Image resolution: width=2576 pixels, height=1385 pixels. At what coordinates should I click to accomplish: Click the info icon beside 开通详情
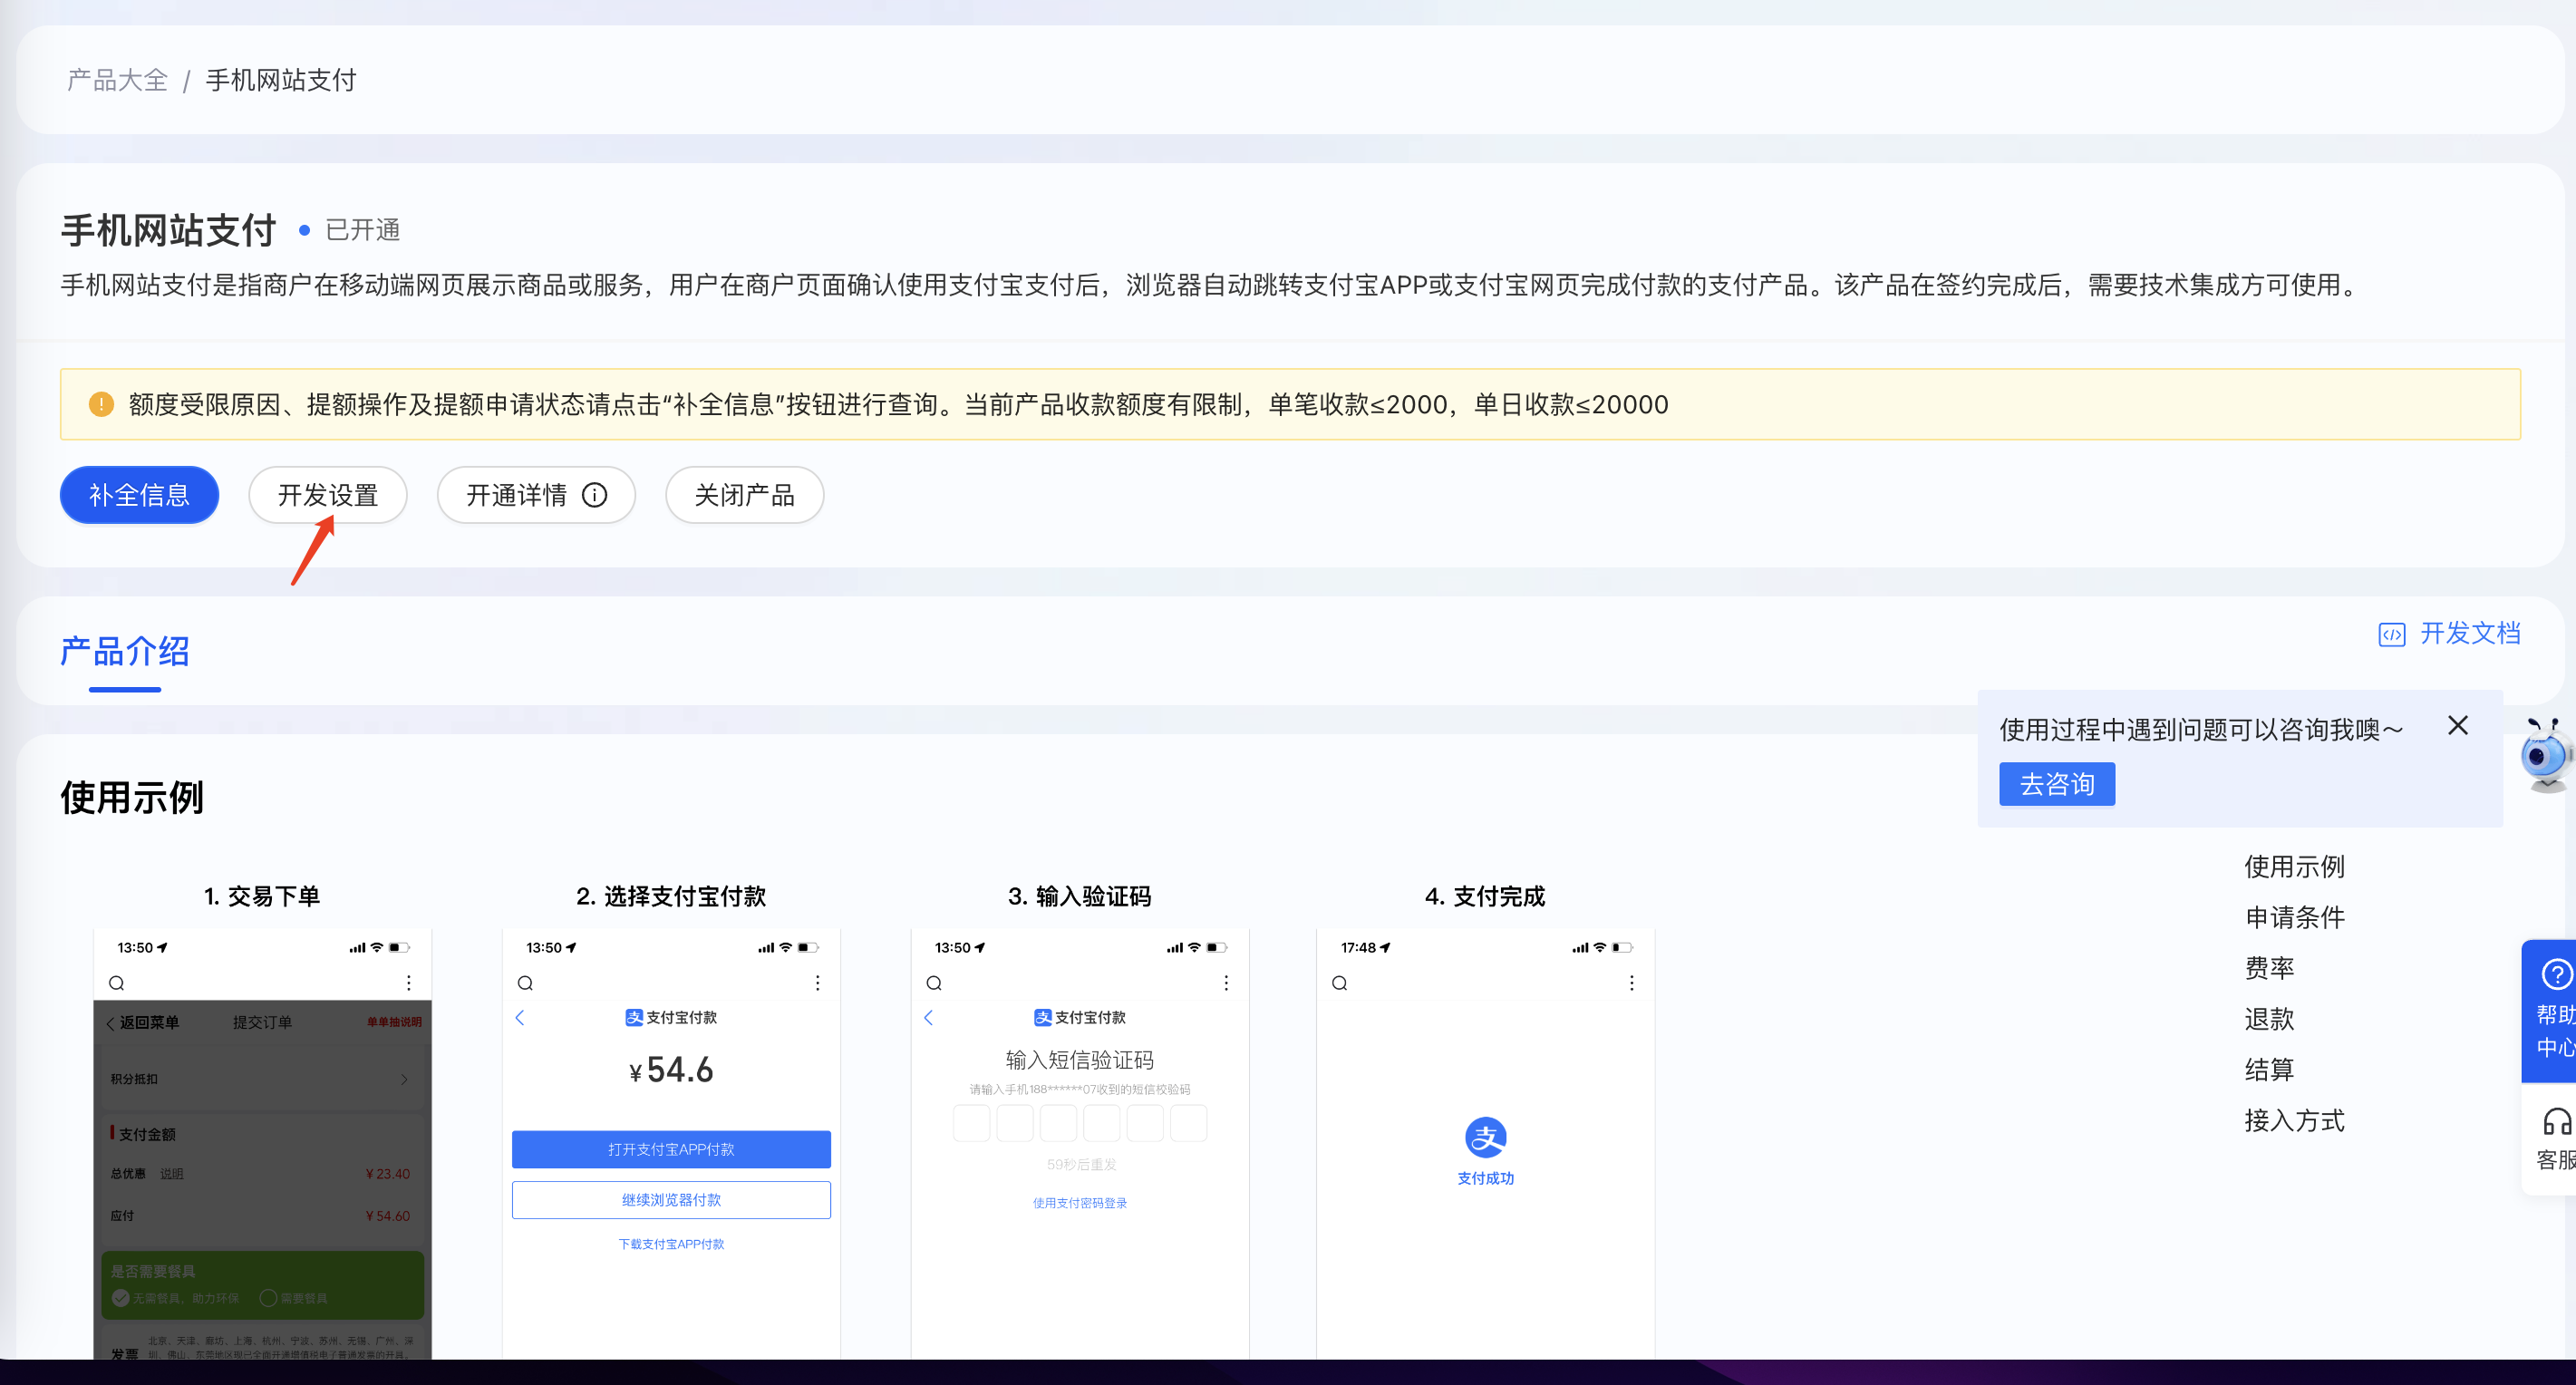[595, 495]
